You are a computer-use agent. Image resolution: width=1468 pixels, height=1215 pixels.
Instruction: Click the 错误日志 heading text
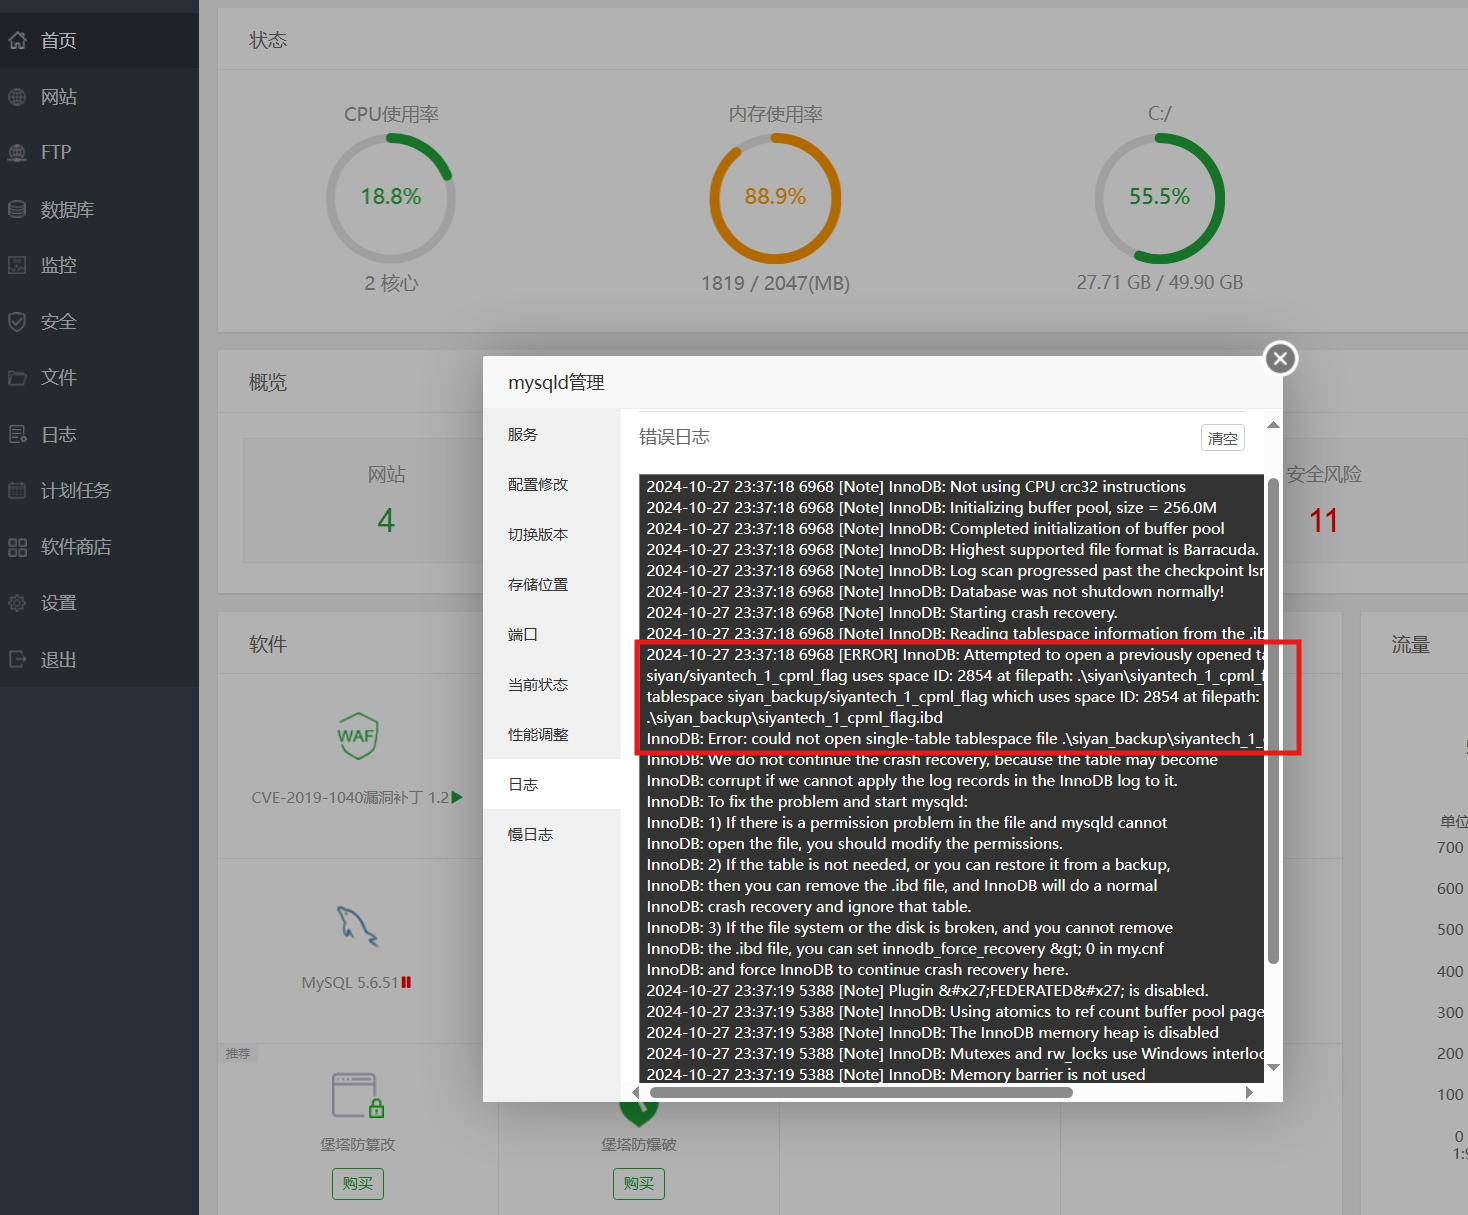click(x=674, y=437)
